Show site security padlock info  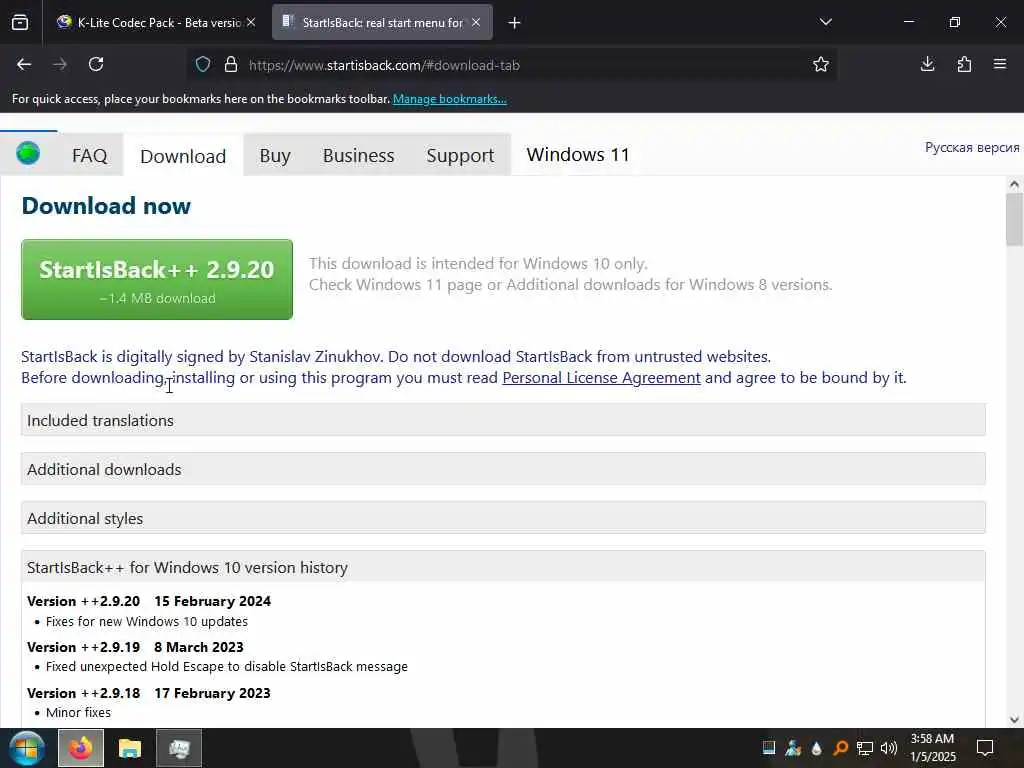tap(231, 65)
